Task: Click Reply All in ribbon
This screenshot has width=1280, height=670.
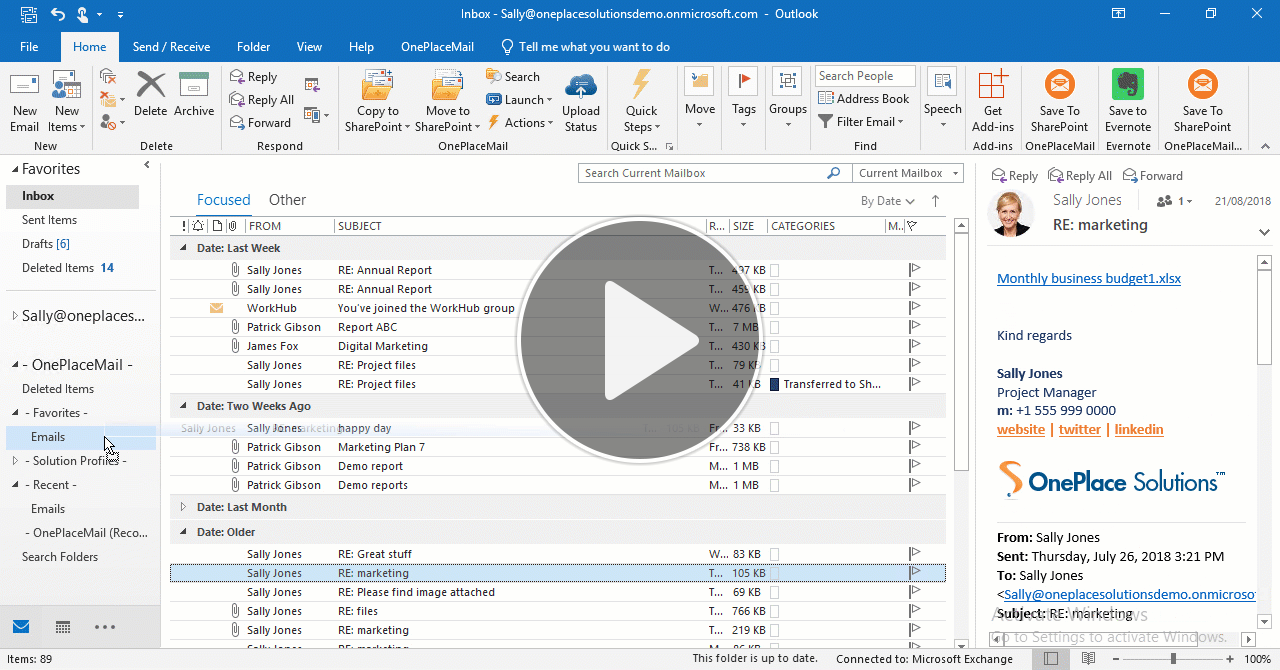Action: 261,100
